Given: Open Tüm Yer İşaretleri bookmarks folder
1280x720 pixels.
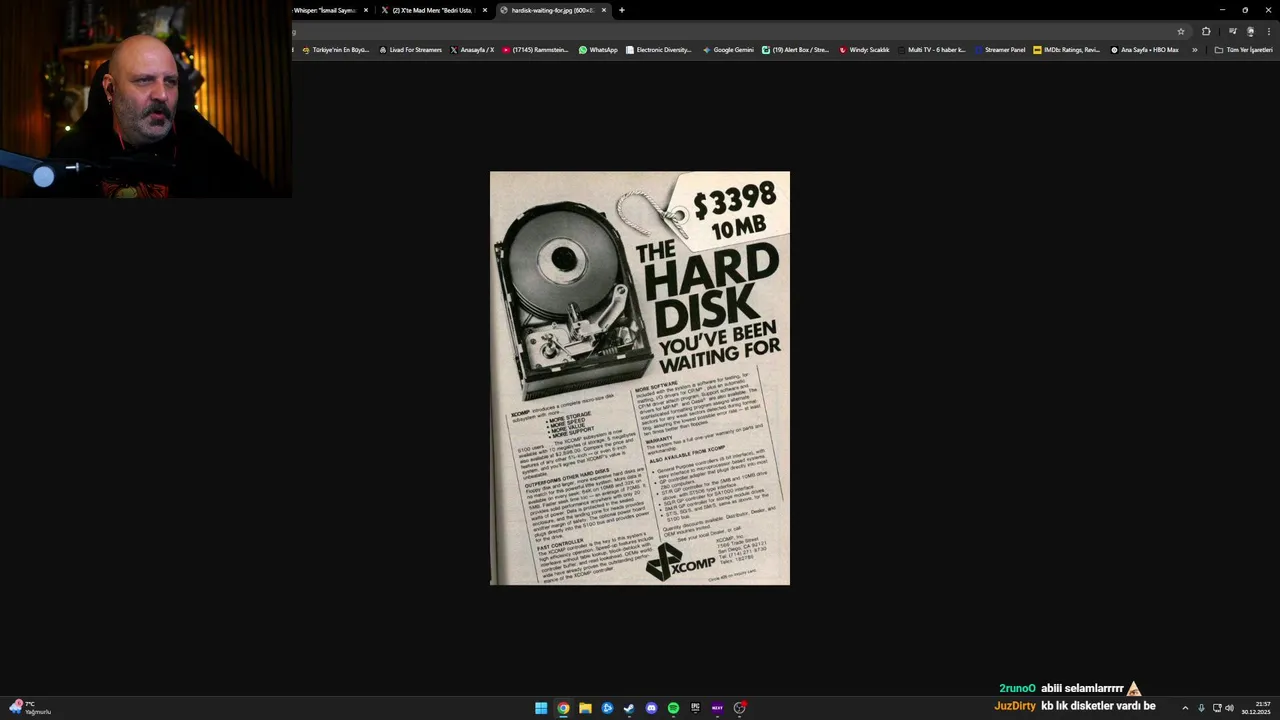Looking at the screenshot, I should (1243, 50).
